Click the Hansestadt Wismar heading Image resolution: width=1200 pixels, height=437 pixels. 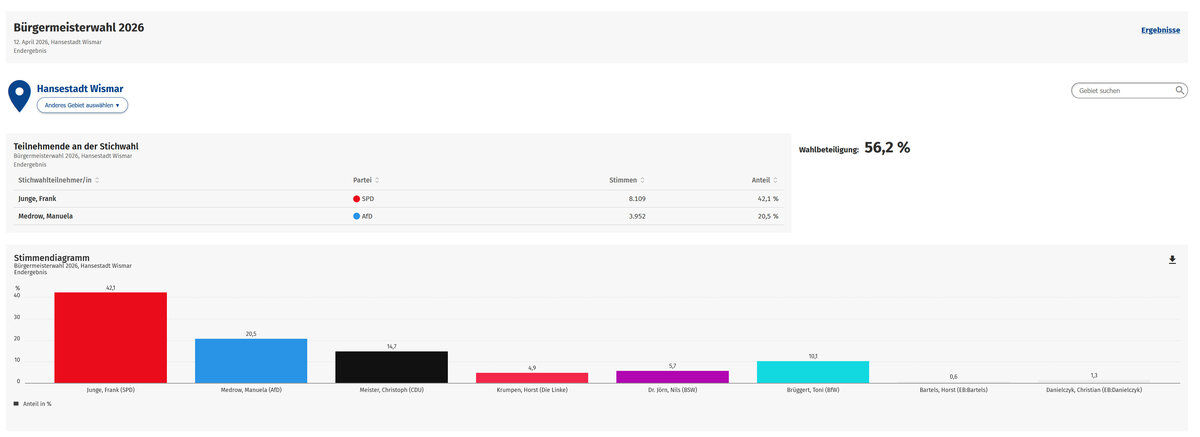(x=80, y=88)
